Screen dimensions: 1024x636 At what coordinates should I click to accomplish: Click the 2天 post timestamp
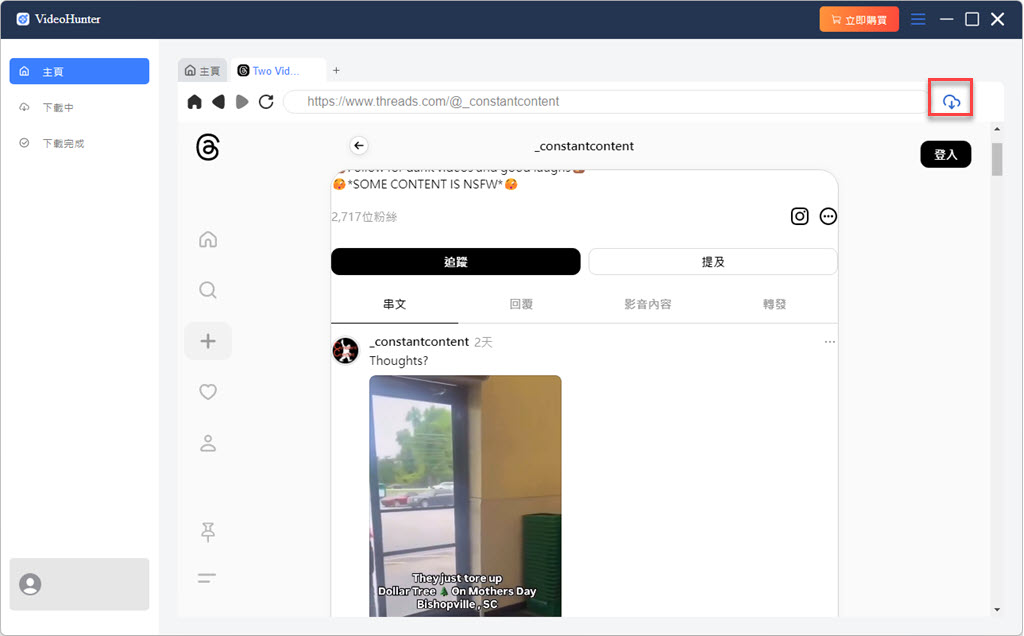[483, 343]
